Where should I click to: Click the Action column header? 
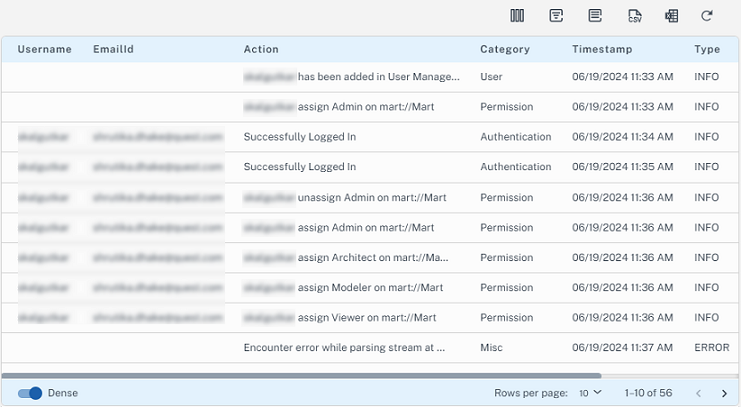pyautogui.click(x=261, y=49)
